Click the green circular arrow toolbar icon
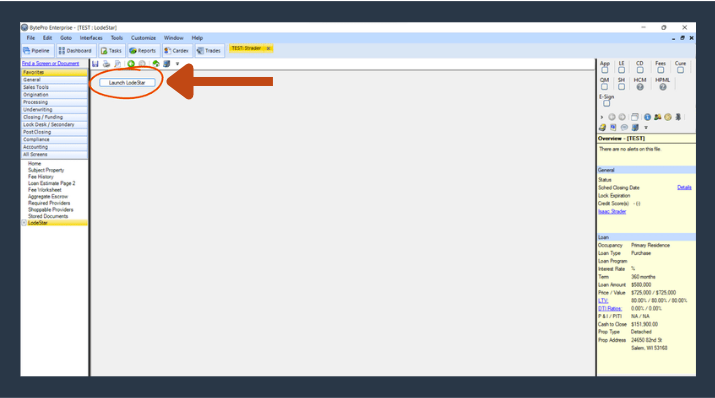 click(131, 64)
